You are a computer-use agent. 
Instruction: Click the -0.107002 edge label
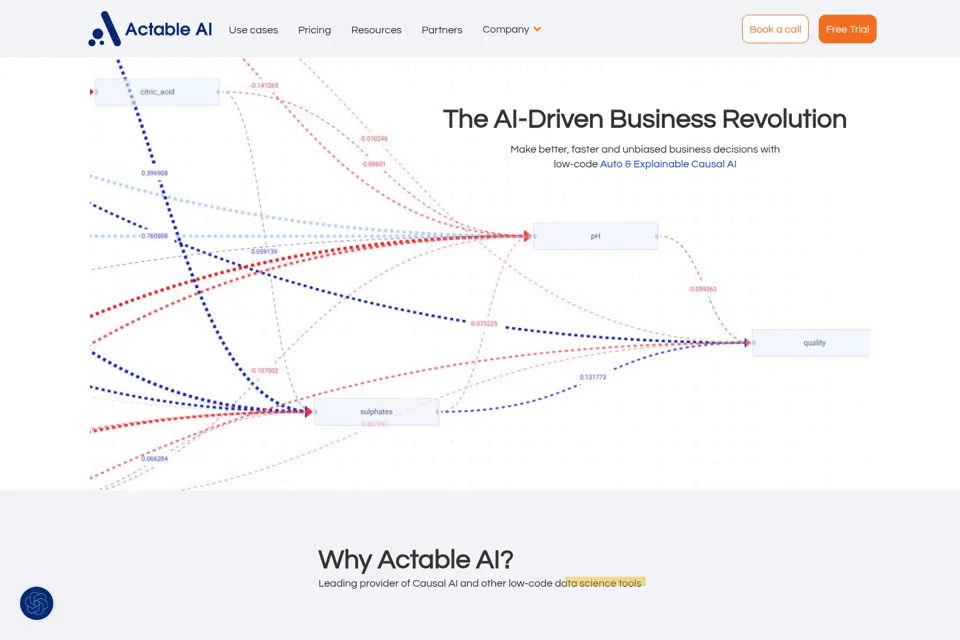264,371
